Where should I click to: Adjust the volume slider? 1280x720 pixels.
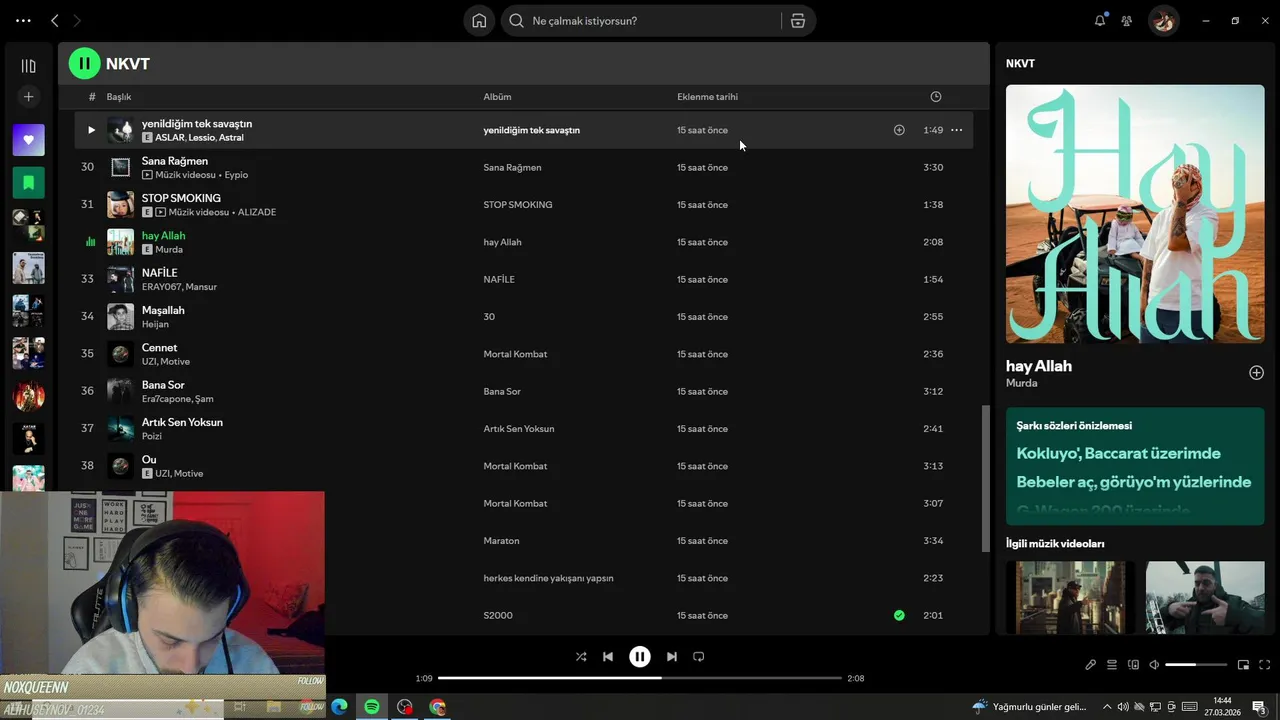click(x=1196, y=665)
